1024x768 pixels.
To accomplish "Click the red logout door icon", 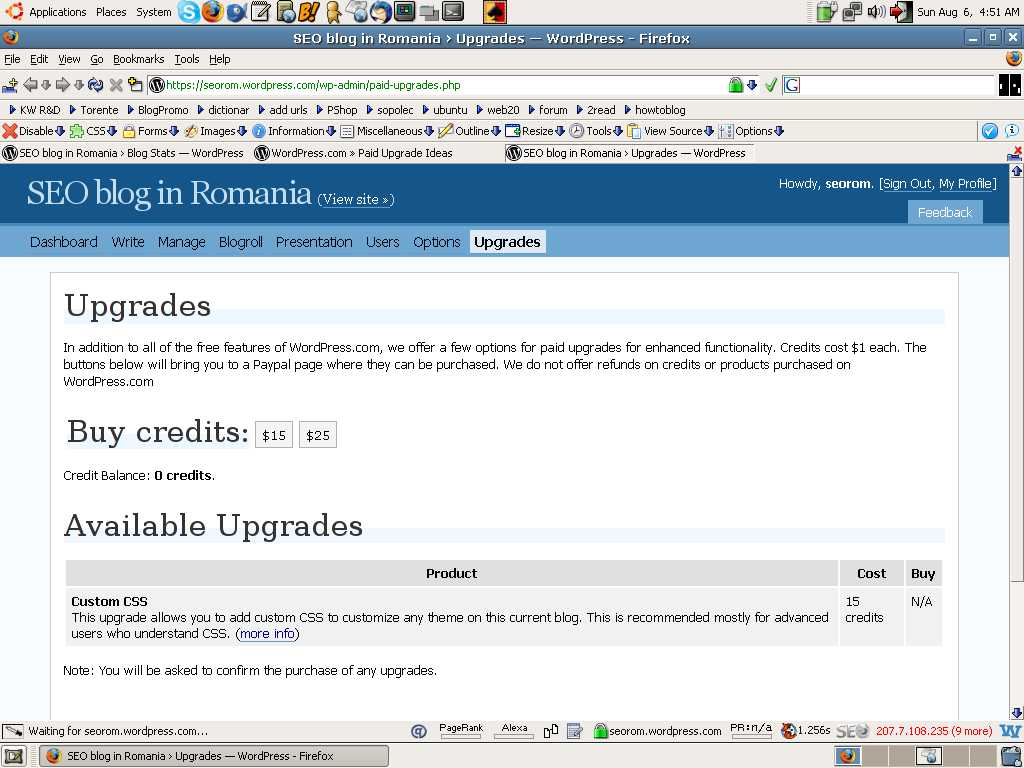I will [x=901, y=12].
